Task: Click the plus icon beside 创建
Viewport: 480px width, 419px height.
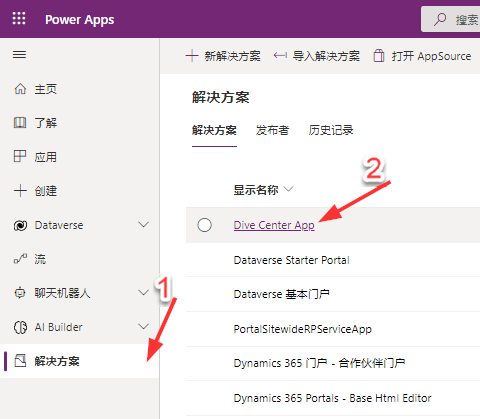Action: point(20,191)
